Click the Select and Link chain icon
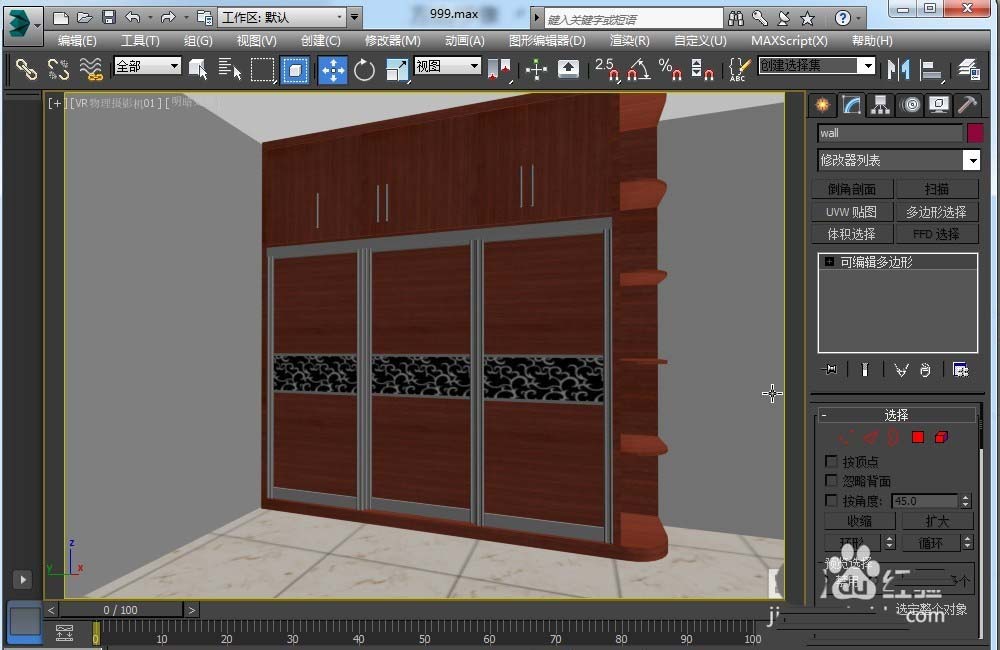The height and width of the screenshot is (650, 1000). coord(26,69)
